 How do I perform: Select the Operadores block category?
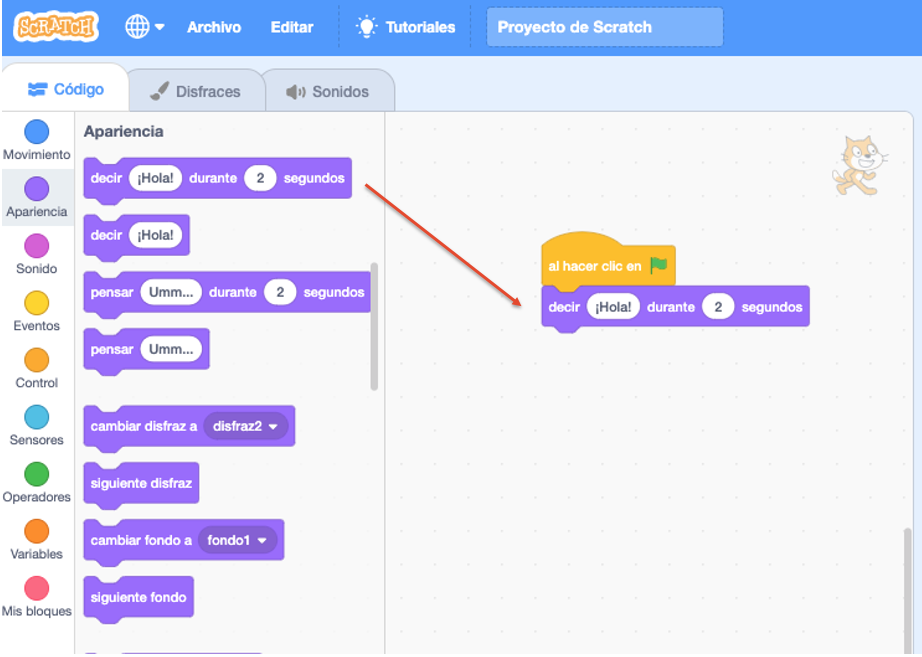tap(36, 482)
